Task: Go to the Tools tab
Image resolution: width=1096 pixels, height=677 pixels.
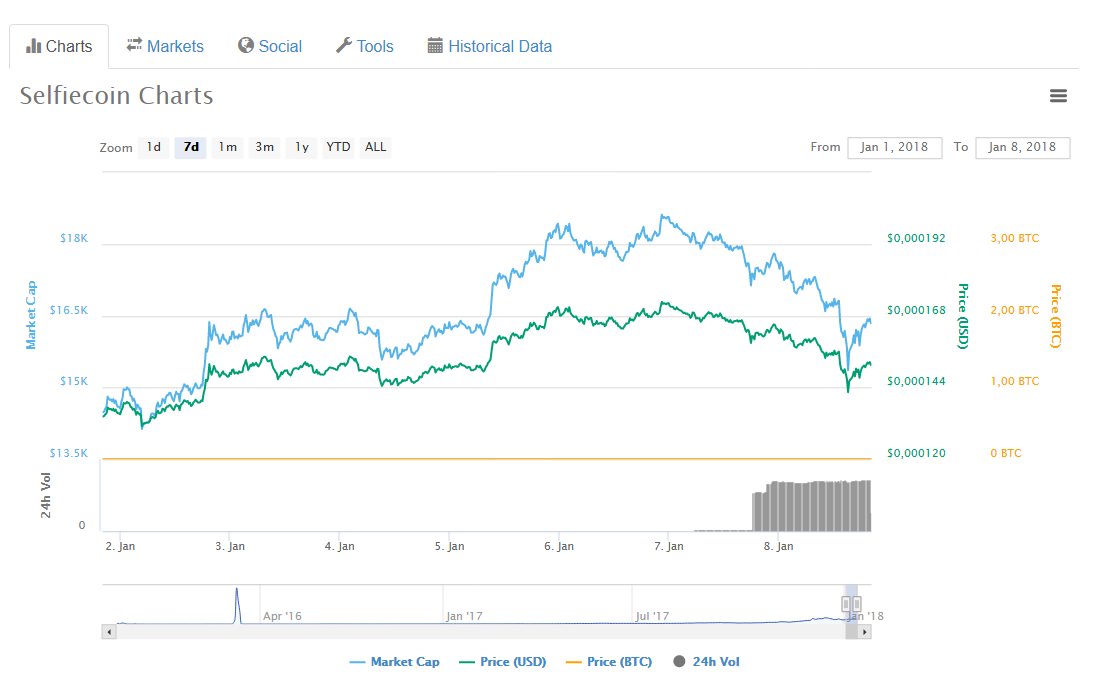Action: (365, 46)
